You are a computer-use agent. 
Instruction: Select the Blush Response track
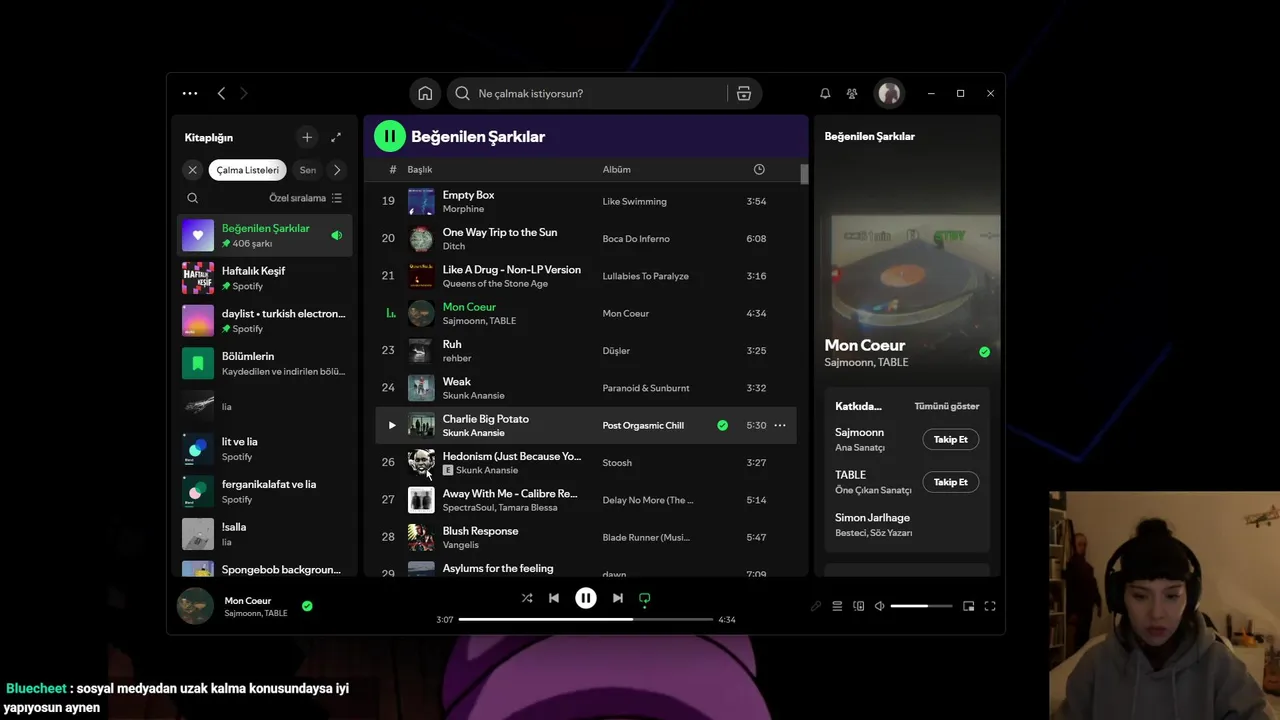[x=585, y=537]
